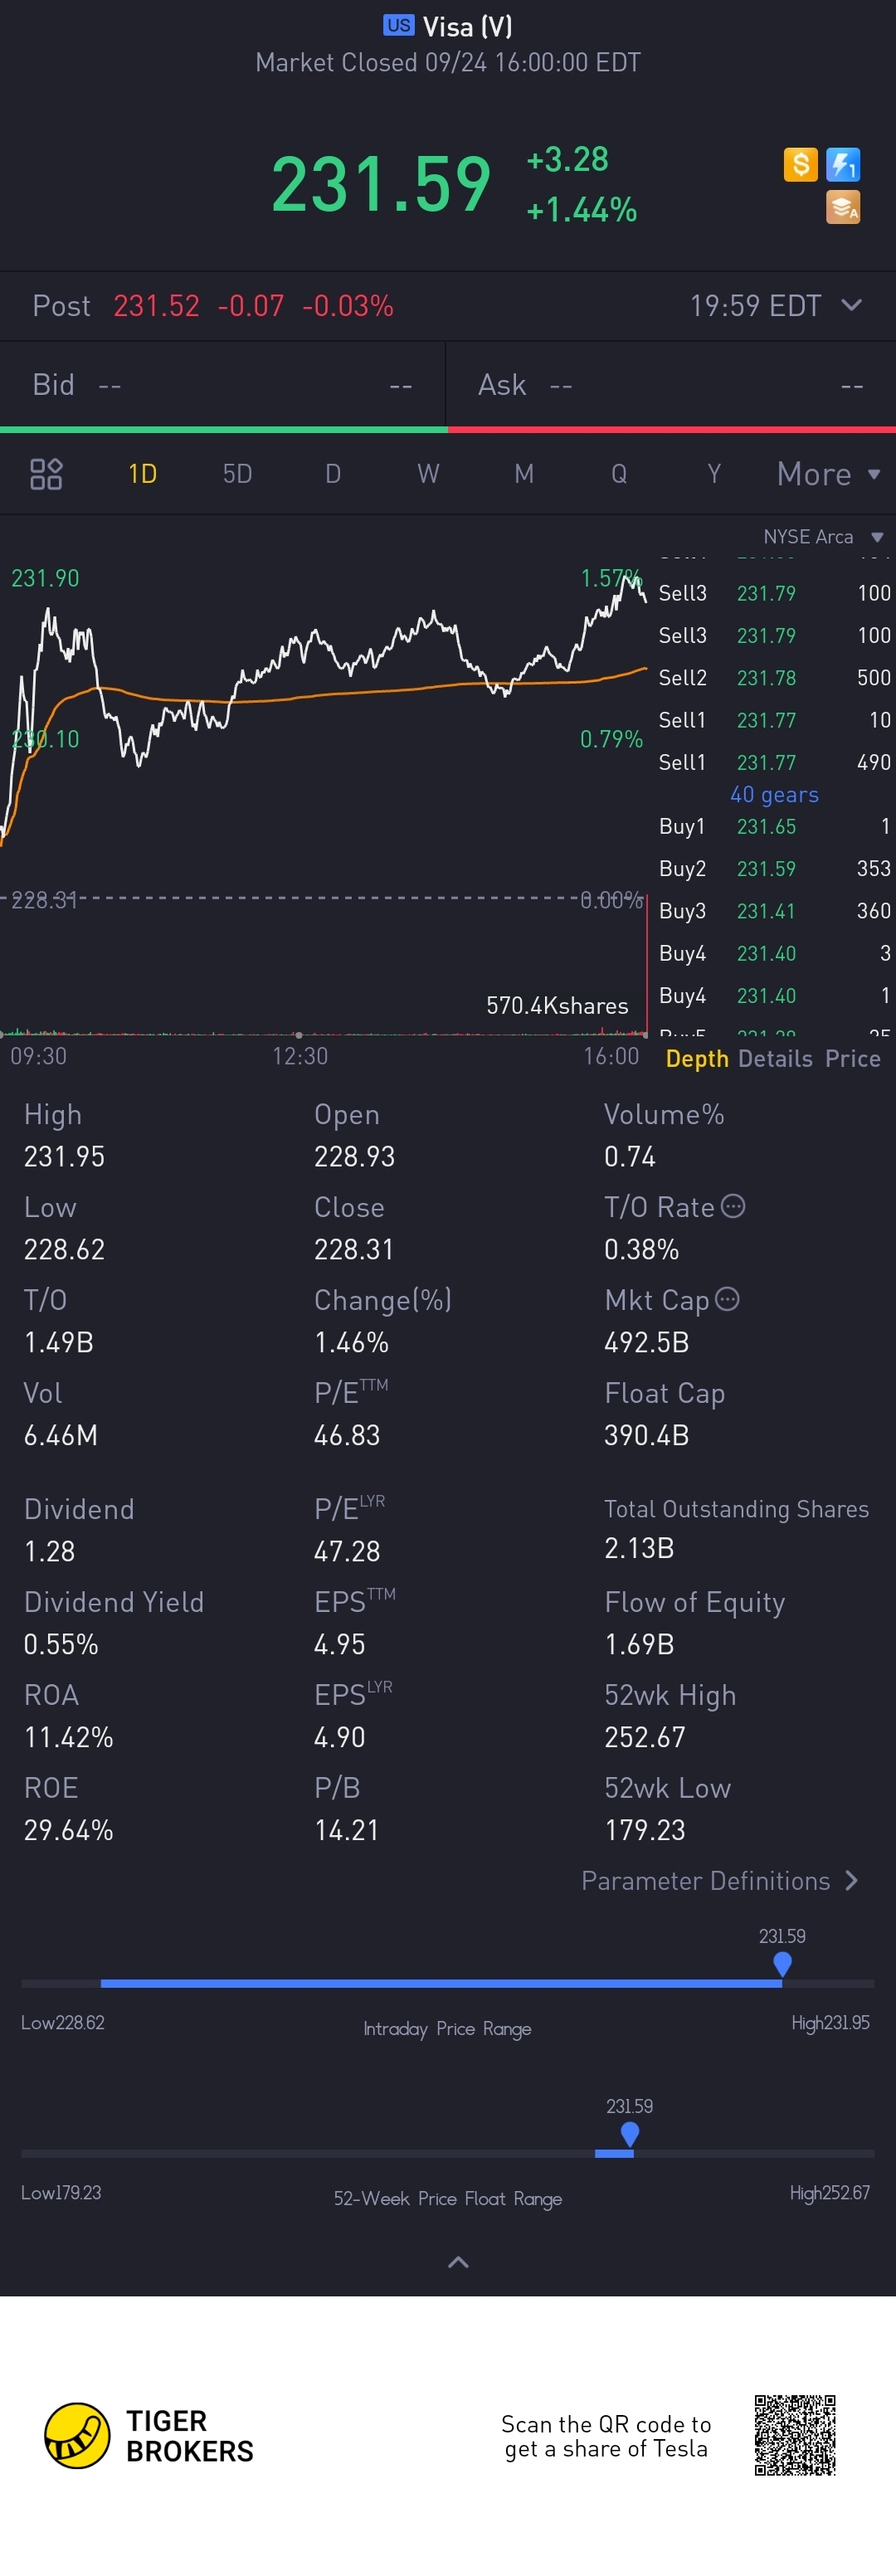Tap the orange coin stack icon
This screenshot has width=896, height=2576.
click(x=843, y=207)
